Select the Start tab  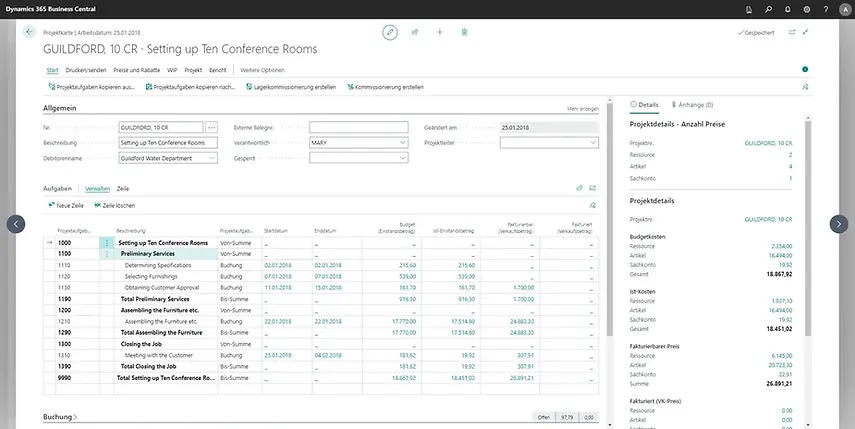[52, 70]
